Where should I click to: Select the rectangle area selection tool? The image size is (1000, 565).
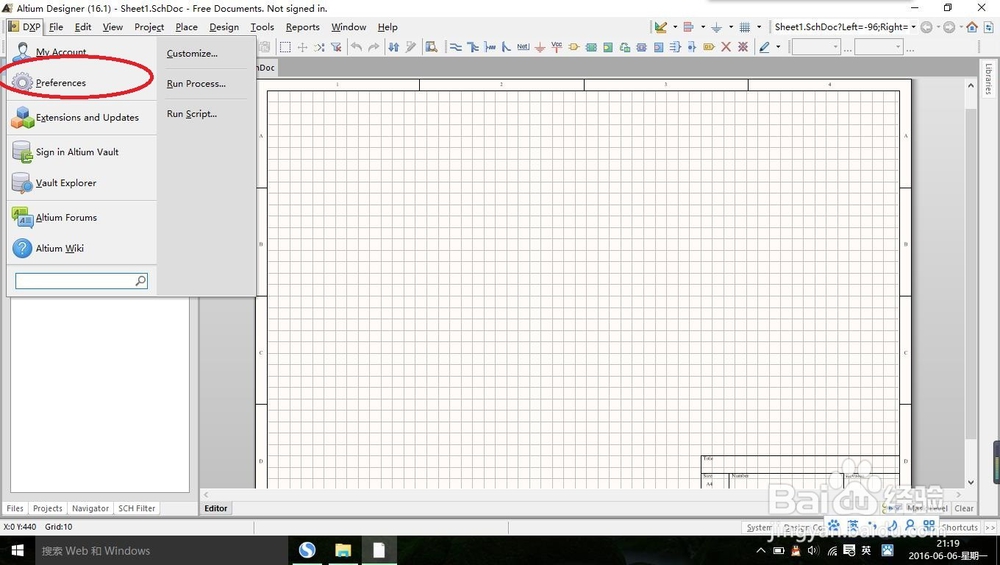pyautogui.click(x=285, y=47)
